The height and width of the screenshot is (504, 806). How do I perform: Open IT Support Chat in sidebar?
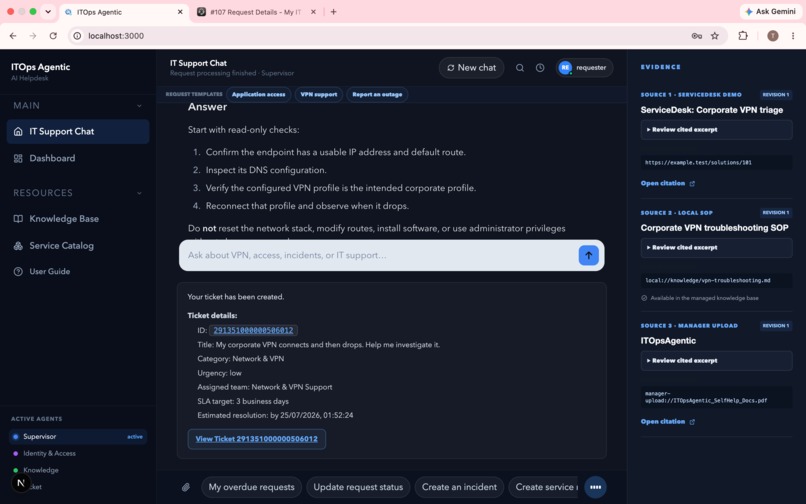point(78,132)
